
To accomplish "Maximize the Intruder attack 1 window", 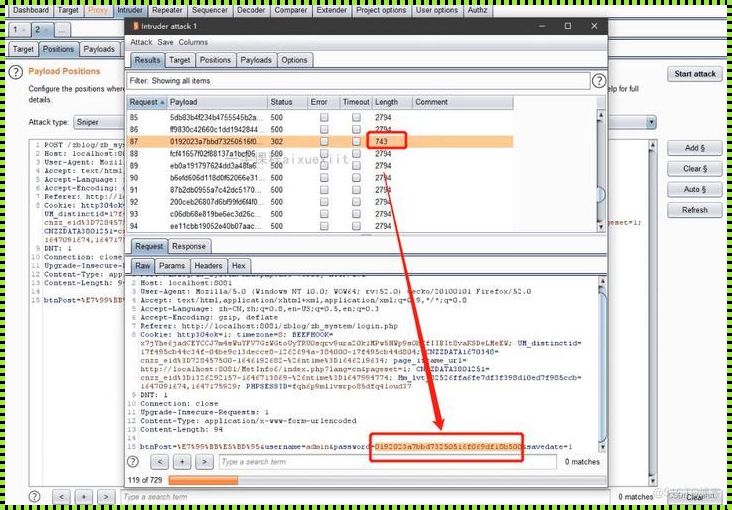I will (568, 26).
